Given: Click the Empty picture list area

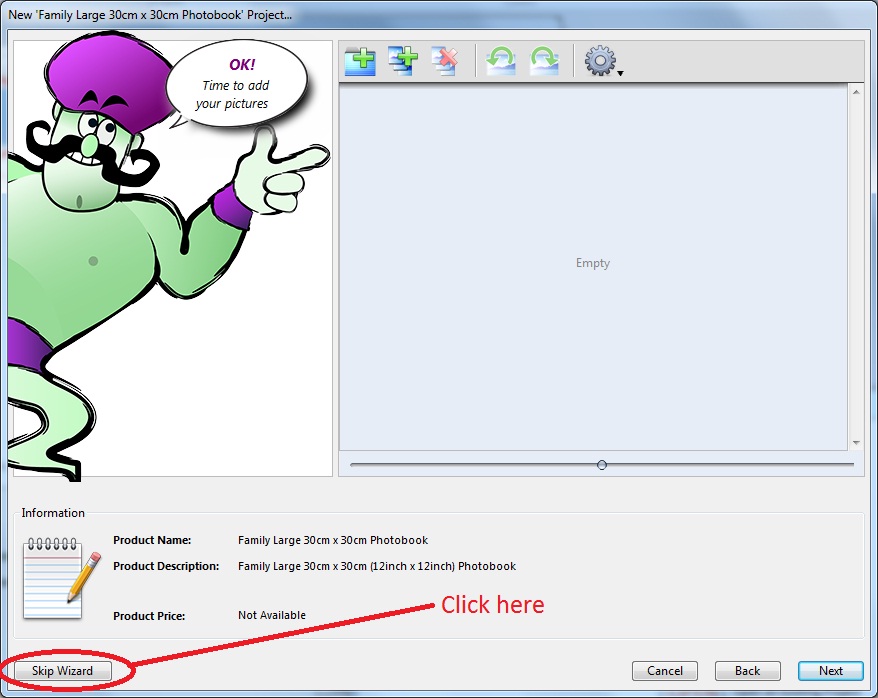Looking at the screenshot, I should tap(593, 266).
